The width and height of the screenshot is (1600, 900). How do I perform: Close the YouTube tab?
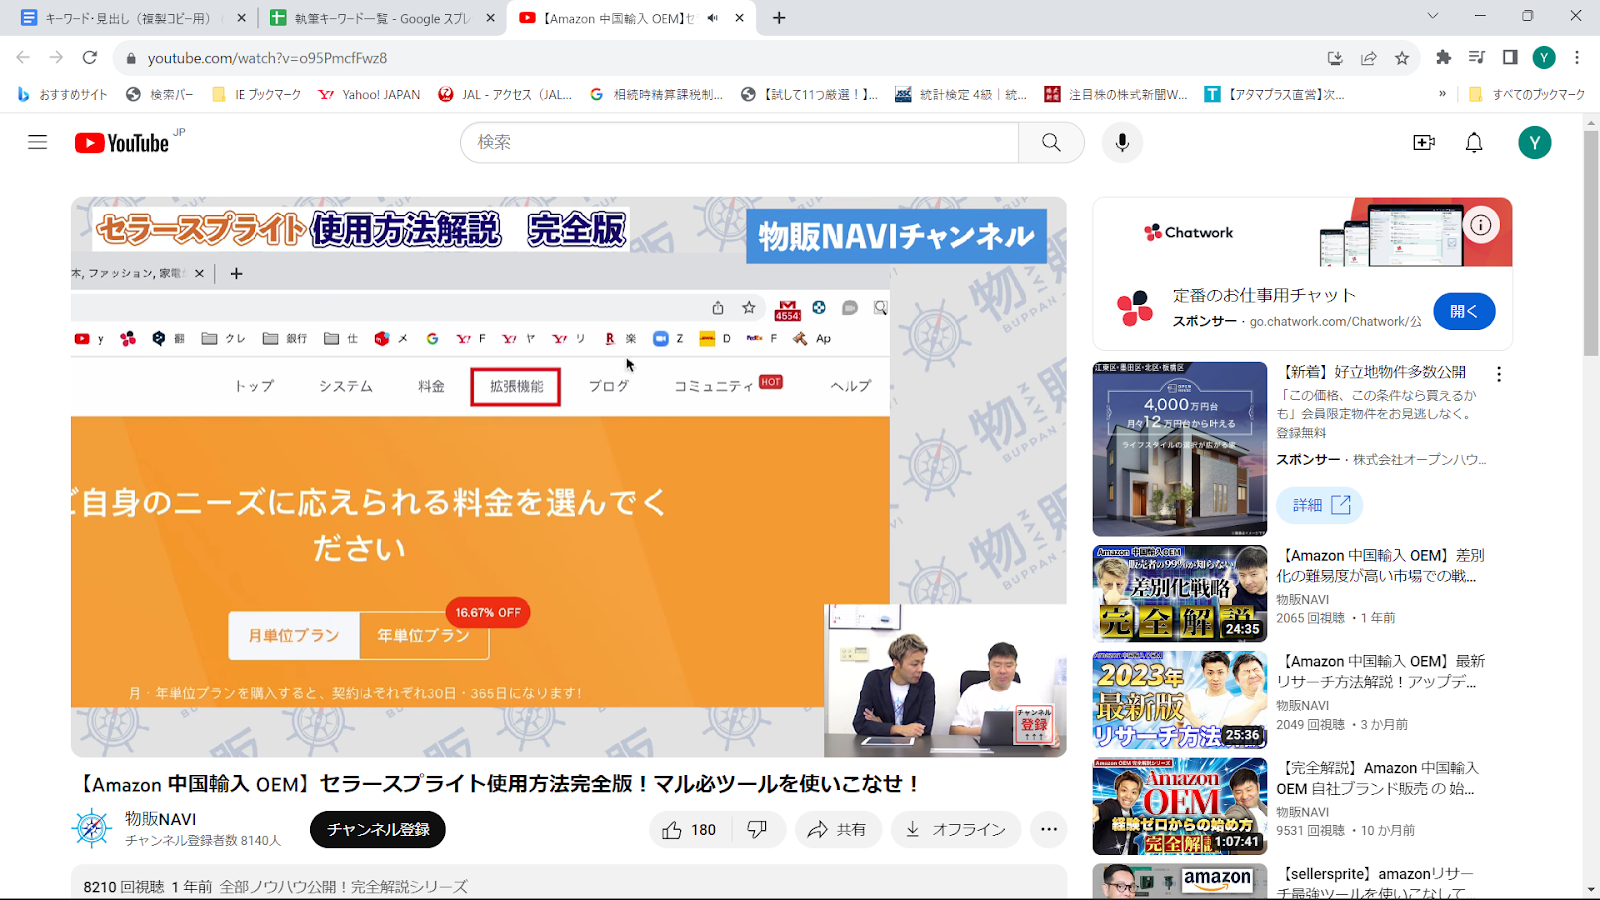pyautogui.click(x=740, y=18)
